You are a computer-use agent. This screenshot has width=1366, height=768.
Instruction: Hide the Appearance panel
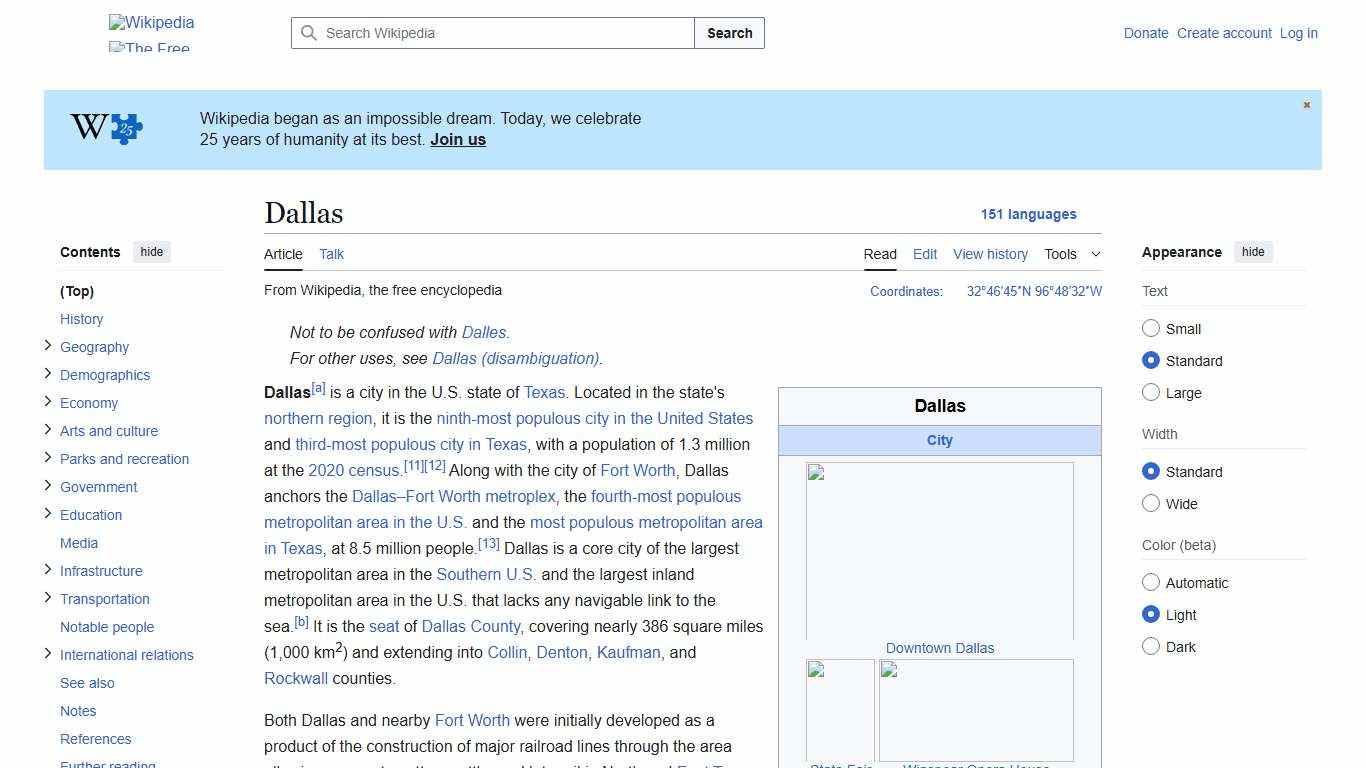1253,251
